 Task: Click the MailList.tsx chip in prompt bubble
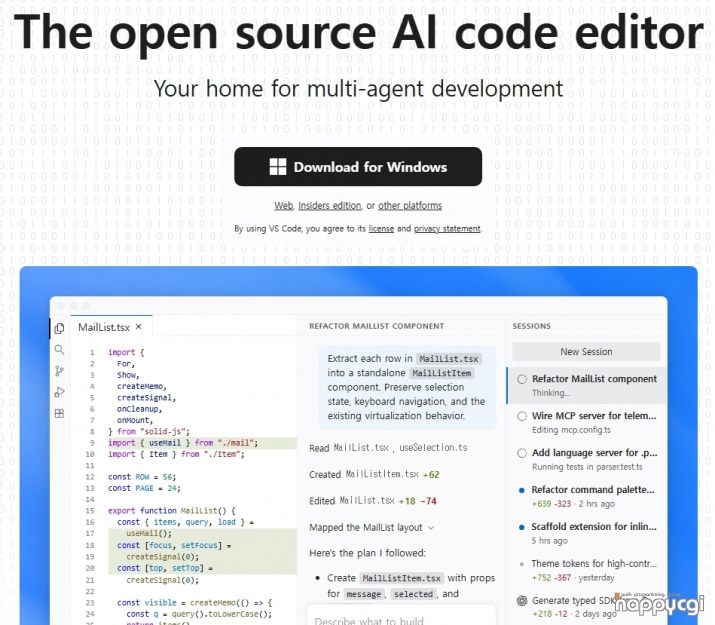coord(449,359)
